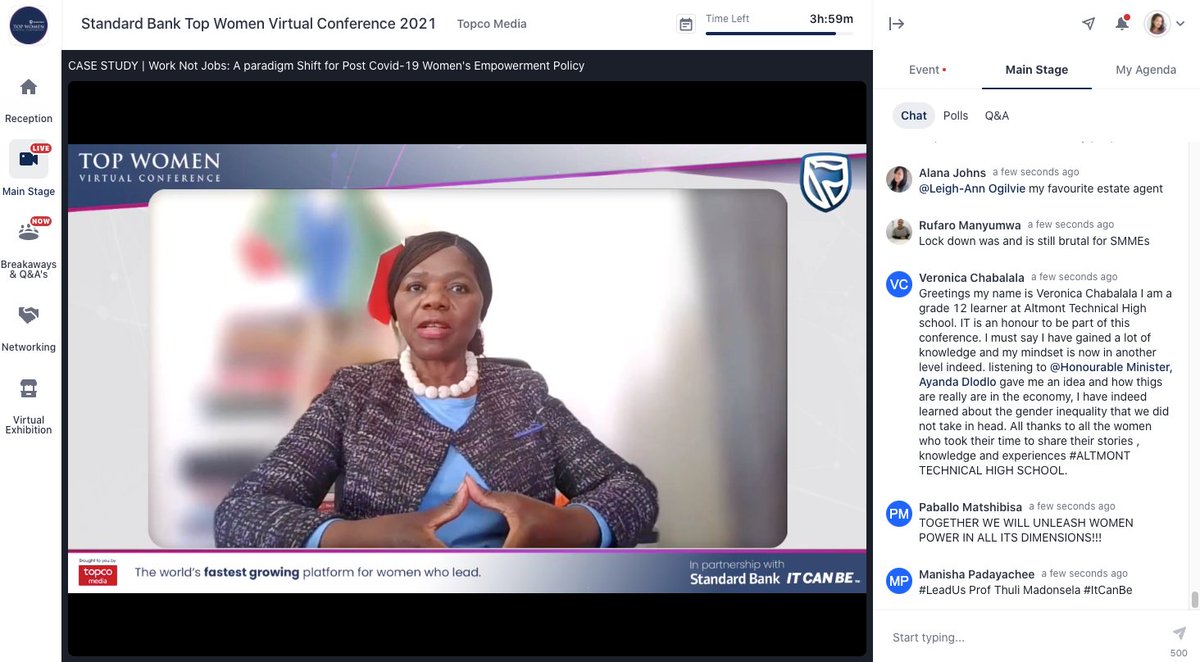Click Rufaro Manyumwa's avatar in chat
This screenshot has height=662, width=1200.
click(x=899, y=231)
